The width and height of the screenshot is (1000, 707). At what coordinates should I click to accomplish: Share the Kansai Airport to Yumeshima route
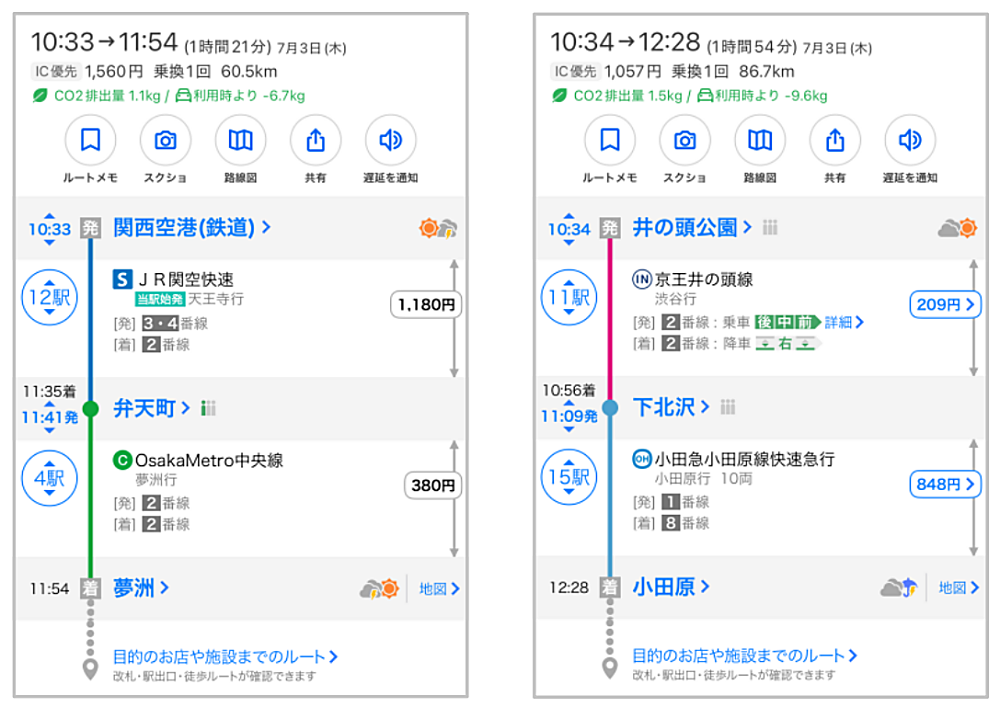[x=315, y=140]
